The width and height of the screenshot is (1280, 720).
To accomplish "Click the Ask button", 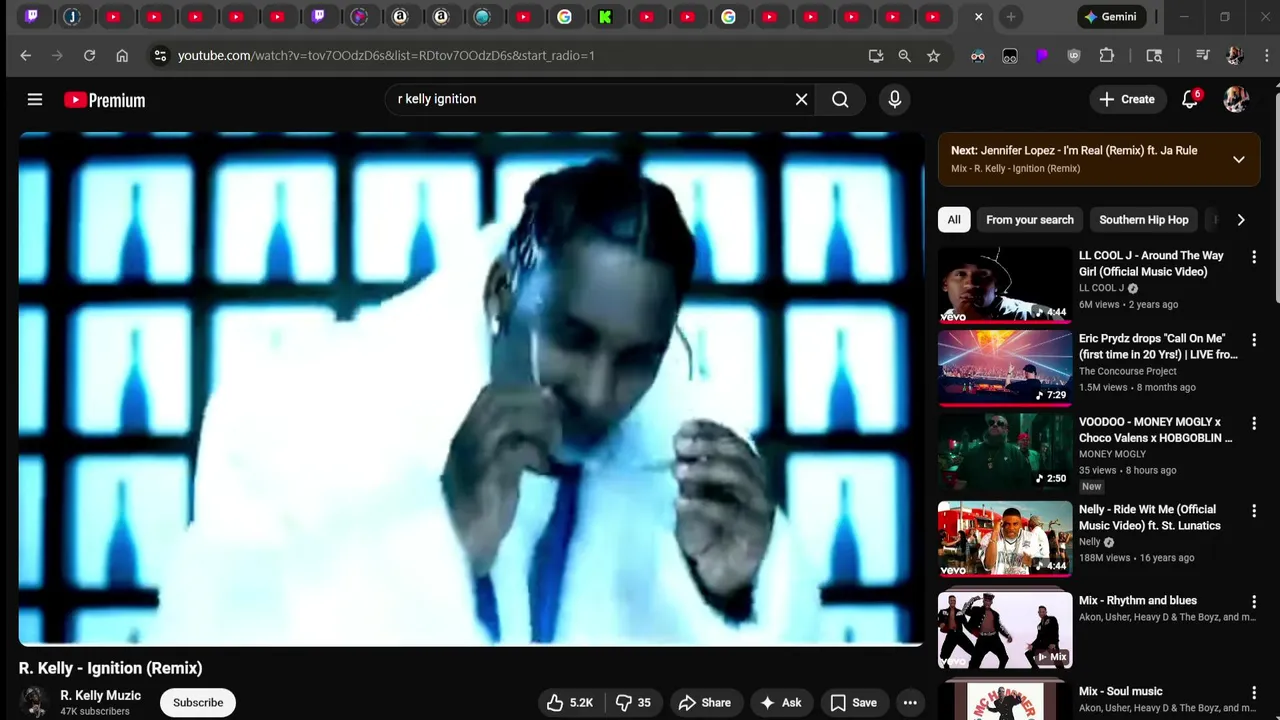I will point(781,702).
